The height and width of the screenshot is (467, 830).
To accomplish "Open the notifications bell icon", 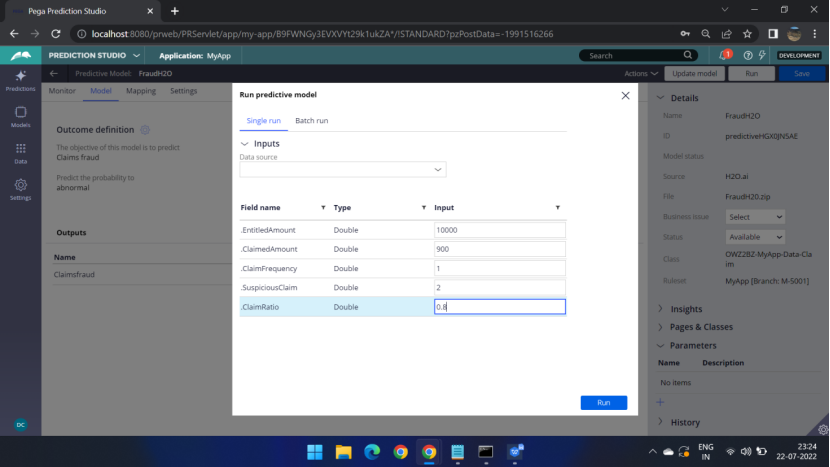I will click(724, 55).
